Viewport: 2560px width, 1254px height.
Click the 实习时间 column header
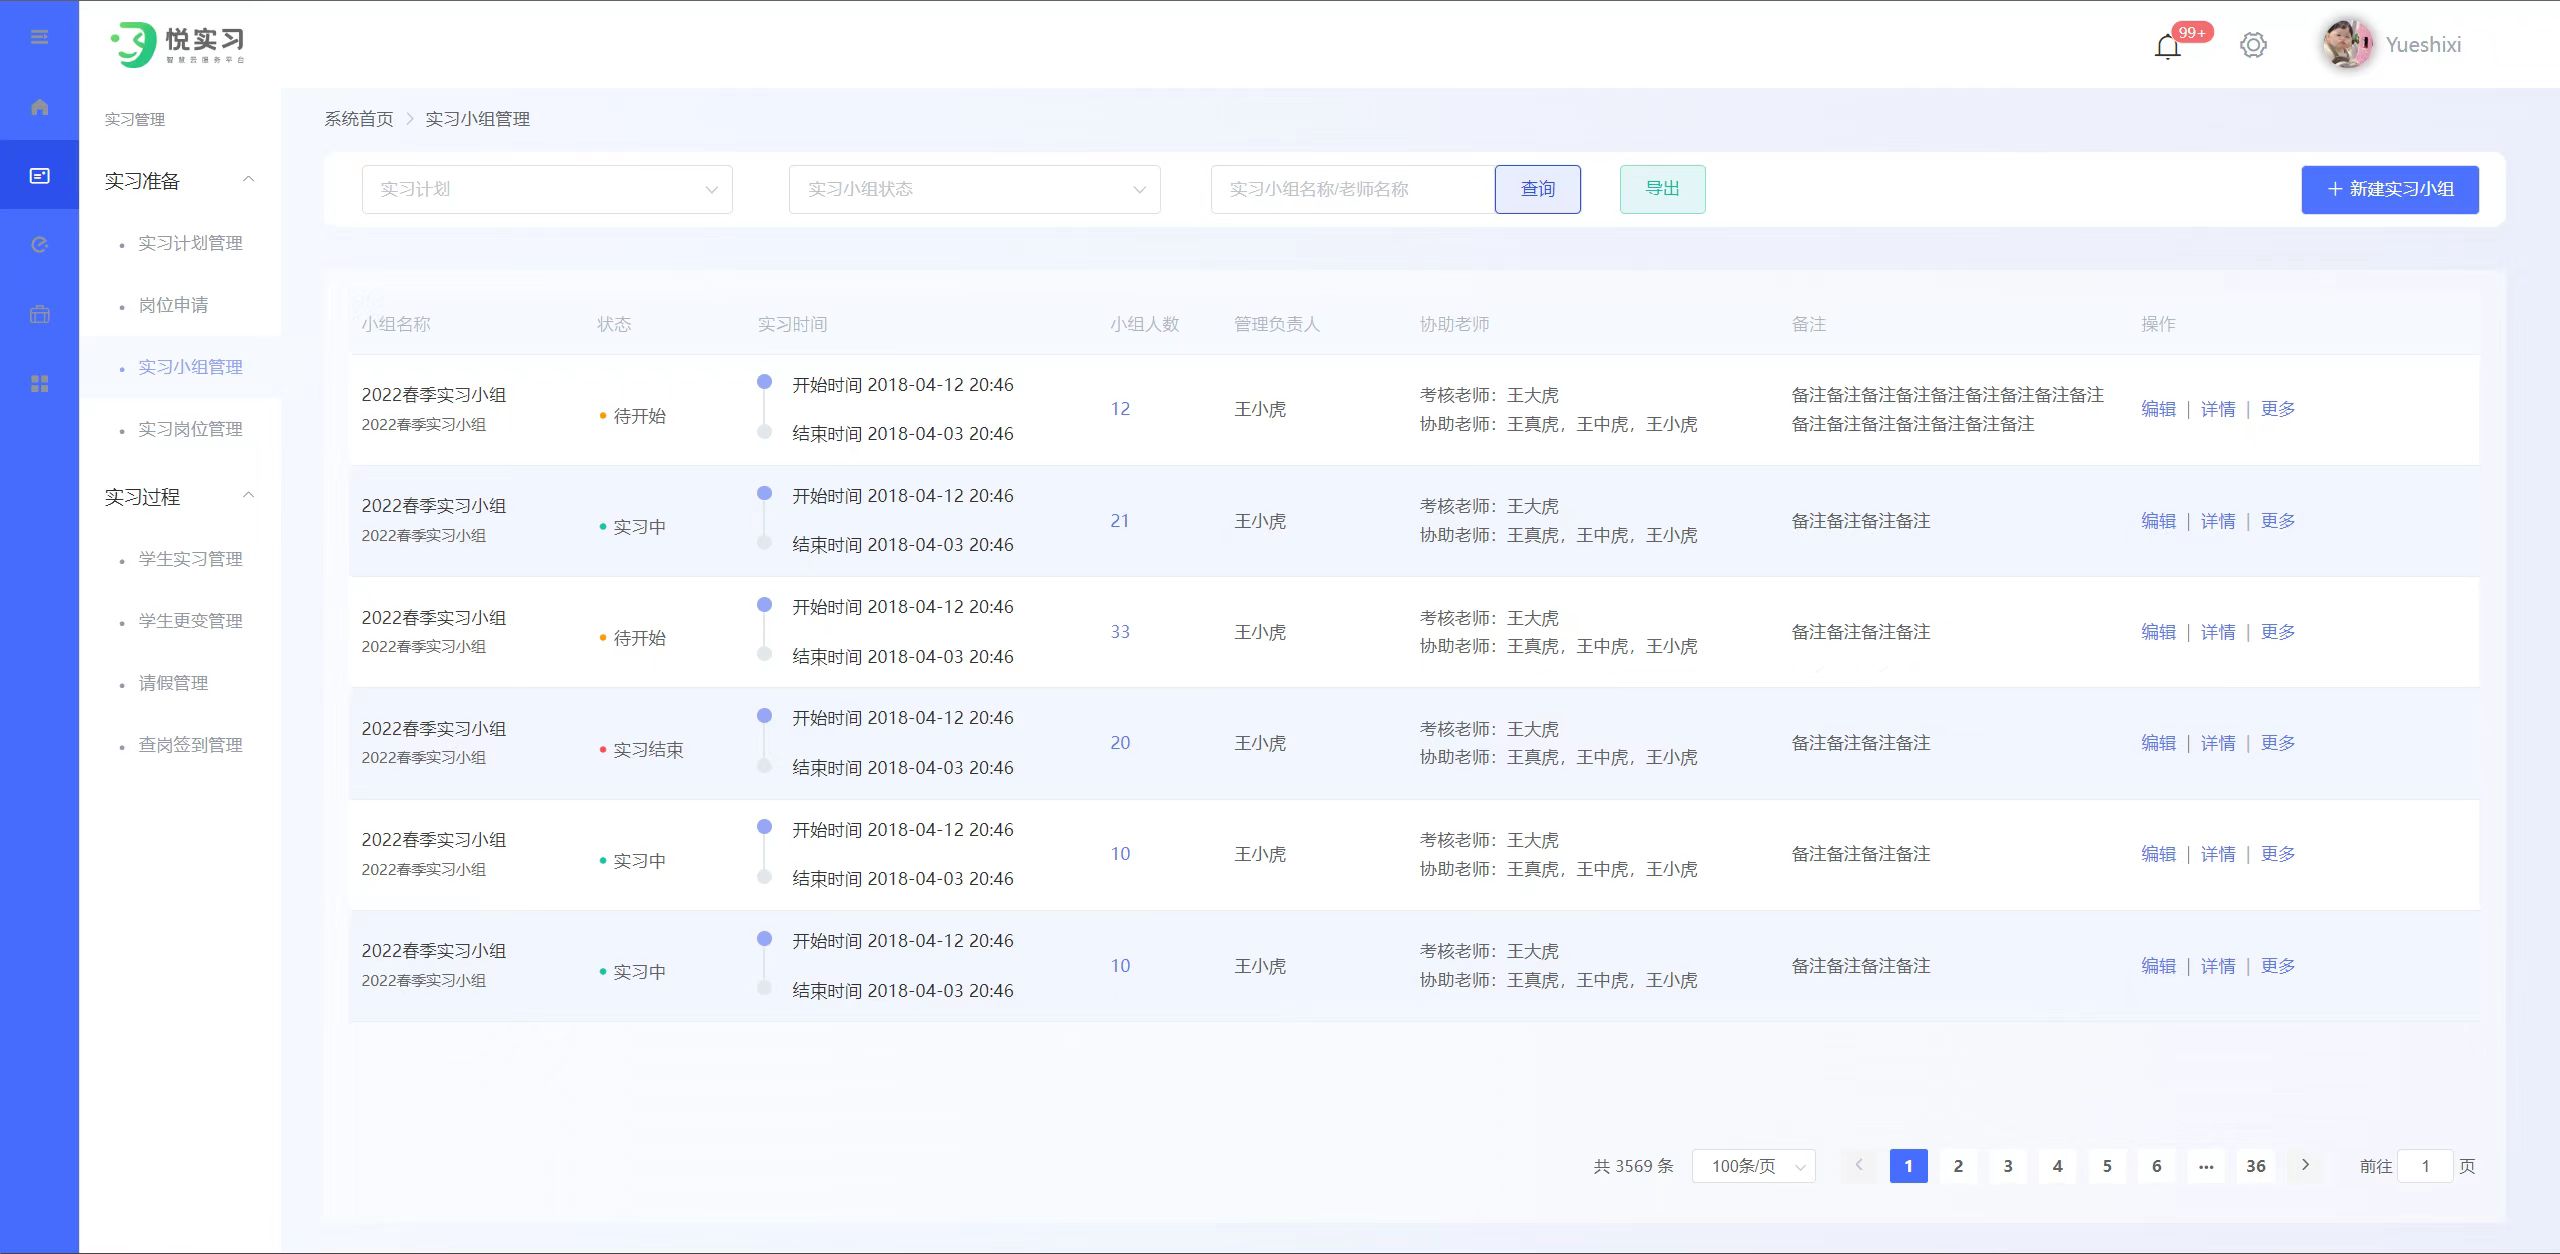(792, 324)
